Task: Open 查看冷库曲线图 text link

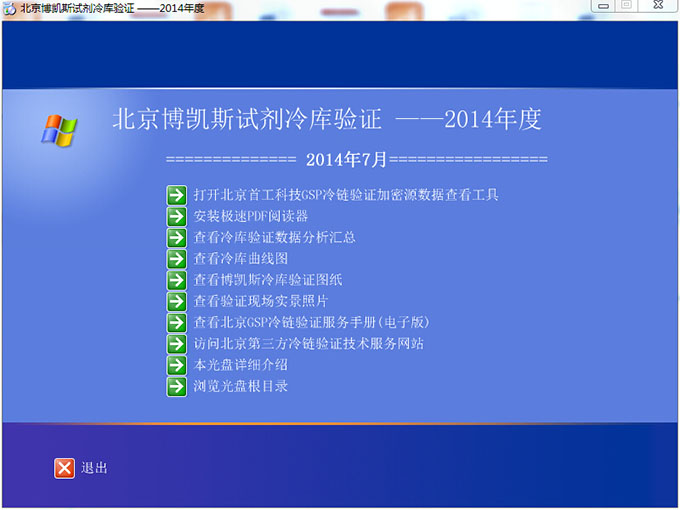Action: (240, 258)
